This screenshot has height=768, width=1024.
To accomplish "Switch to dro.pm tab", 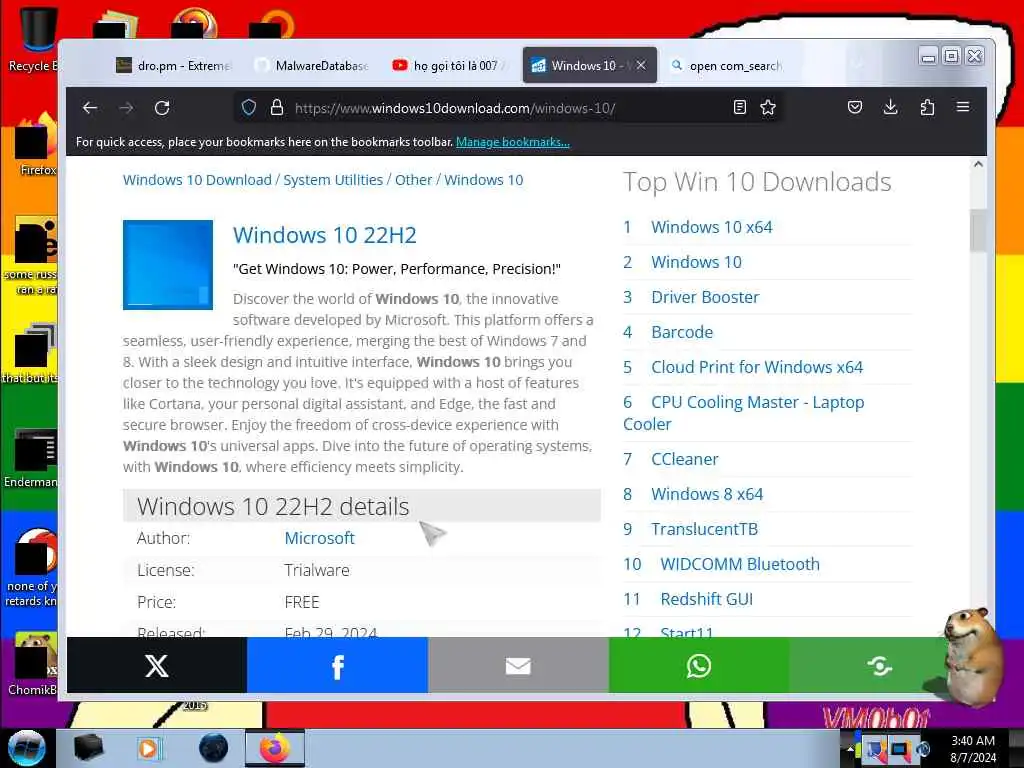I will 173,65.
